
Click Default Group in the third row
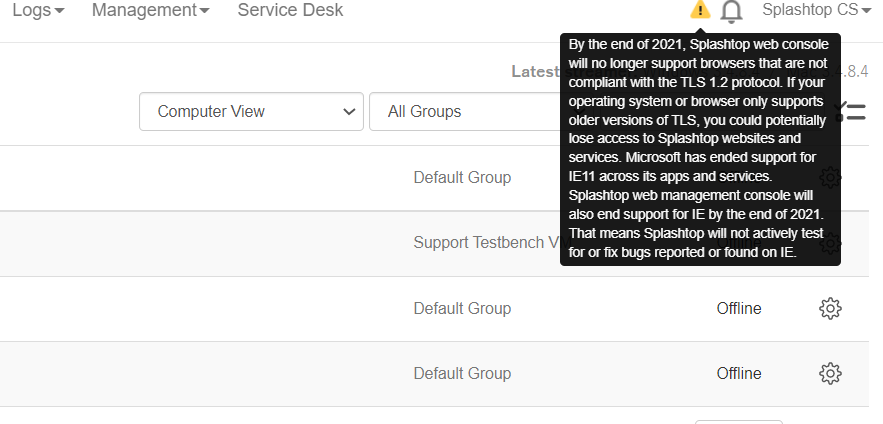tap(462, 308)
